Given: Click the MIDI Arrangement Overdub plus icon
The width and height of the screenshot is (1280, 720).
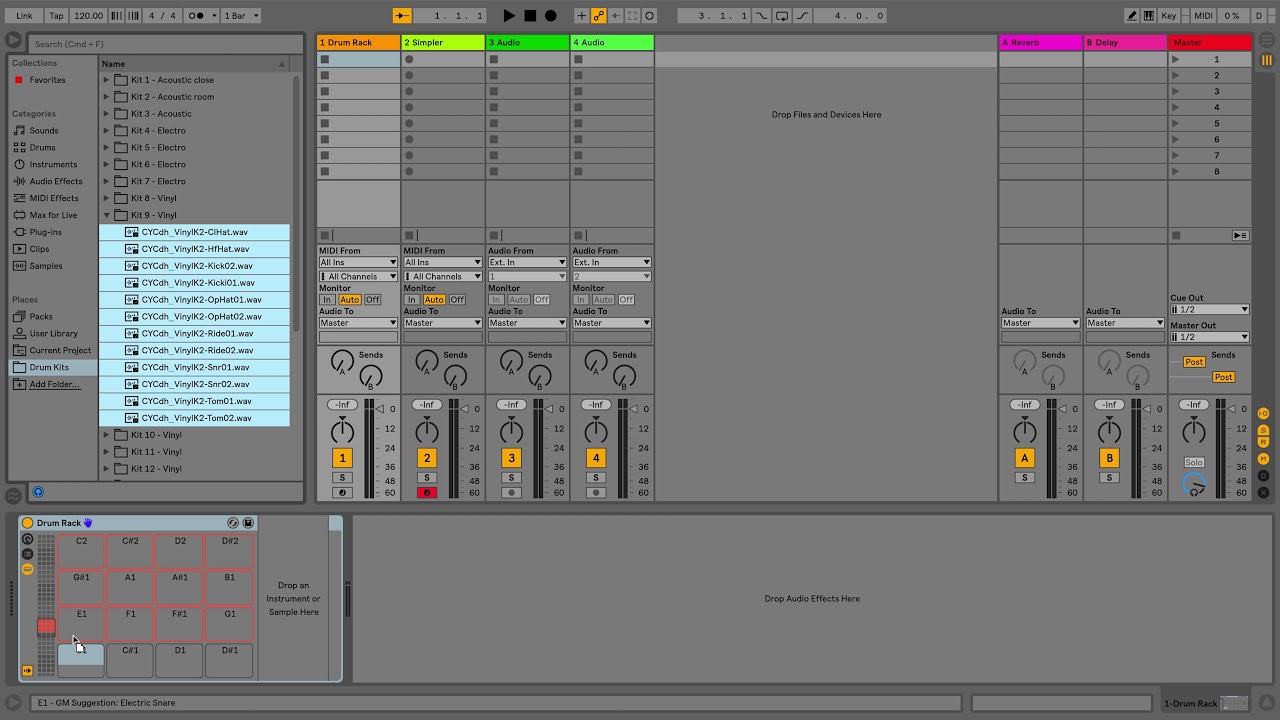Looking at the screenshot, I should 581,16.
